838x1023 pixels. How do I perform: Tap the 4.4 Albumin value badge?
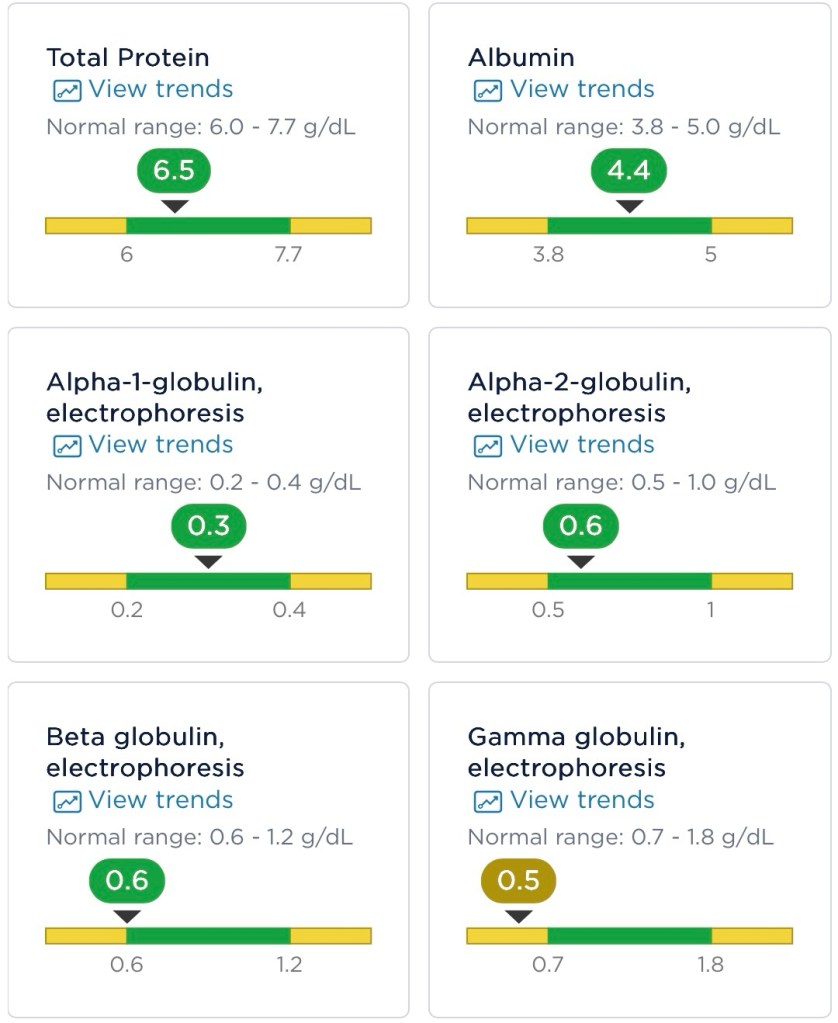click(x=628, y=171)
